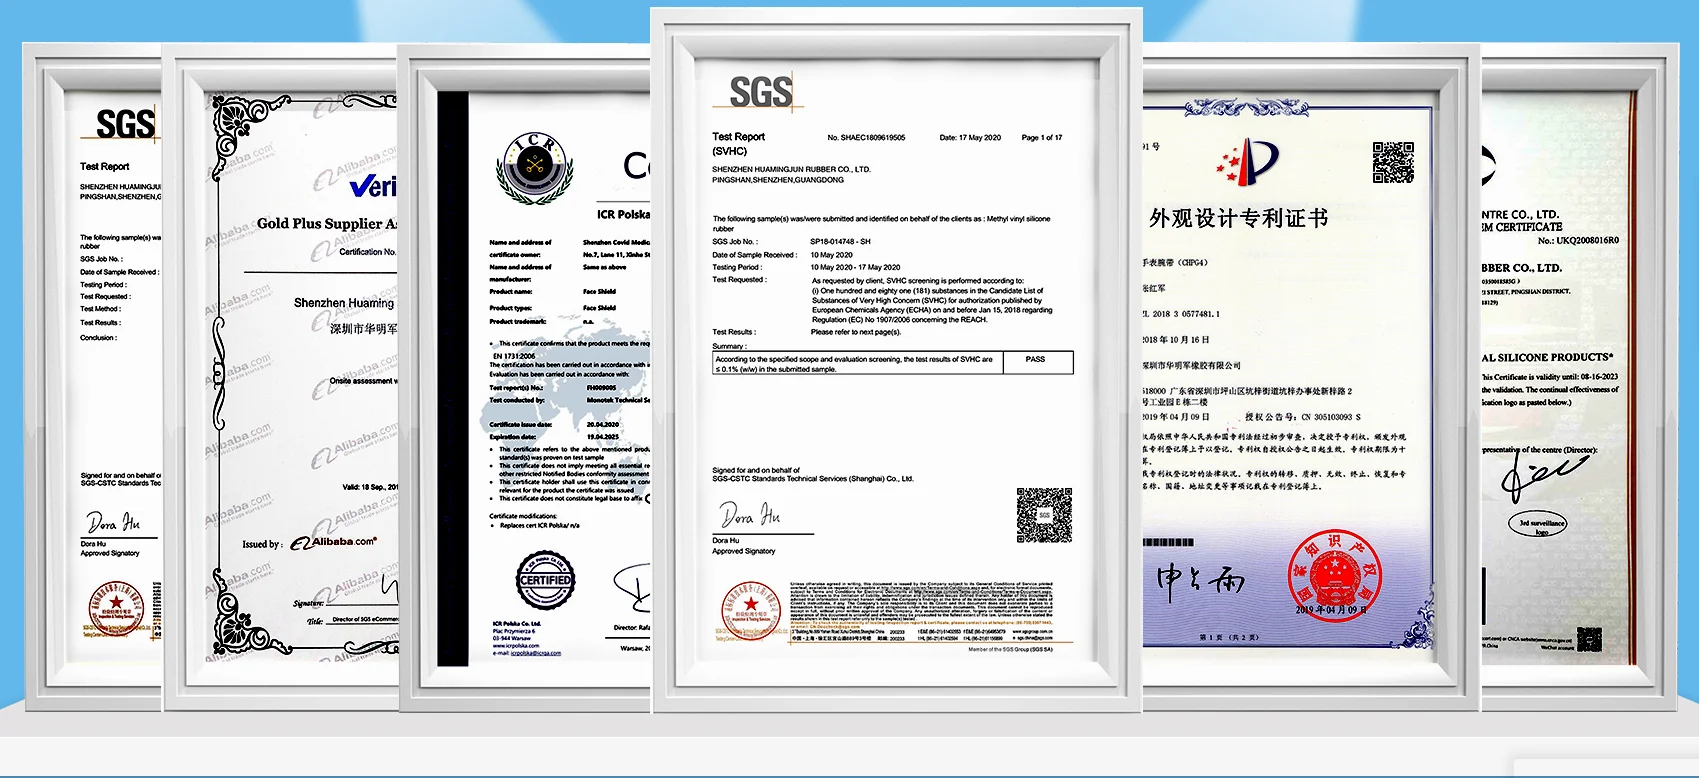Select certificate number "No.: UKQ2008016R0"
1699x778 pixels.
1578,241
